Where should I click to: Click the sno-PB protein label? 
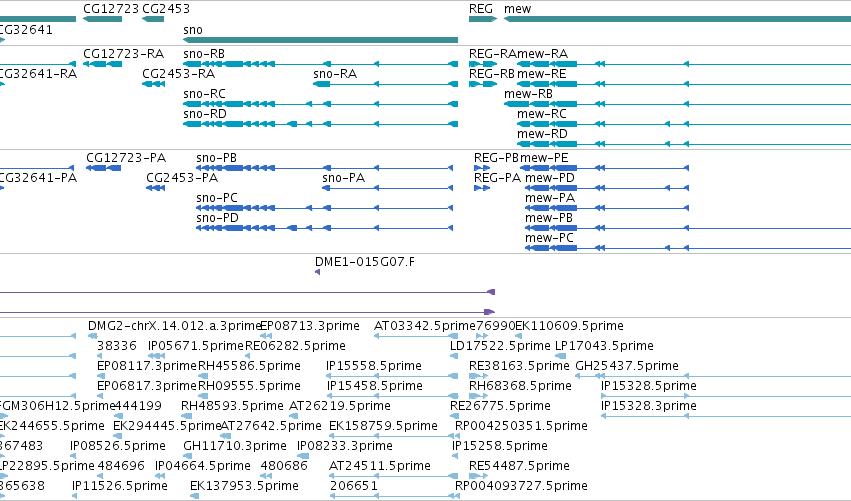click(x=217, y=158)
